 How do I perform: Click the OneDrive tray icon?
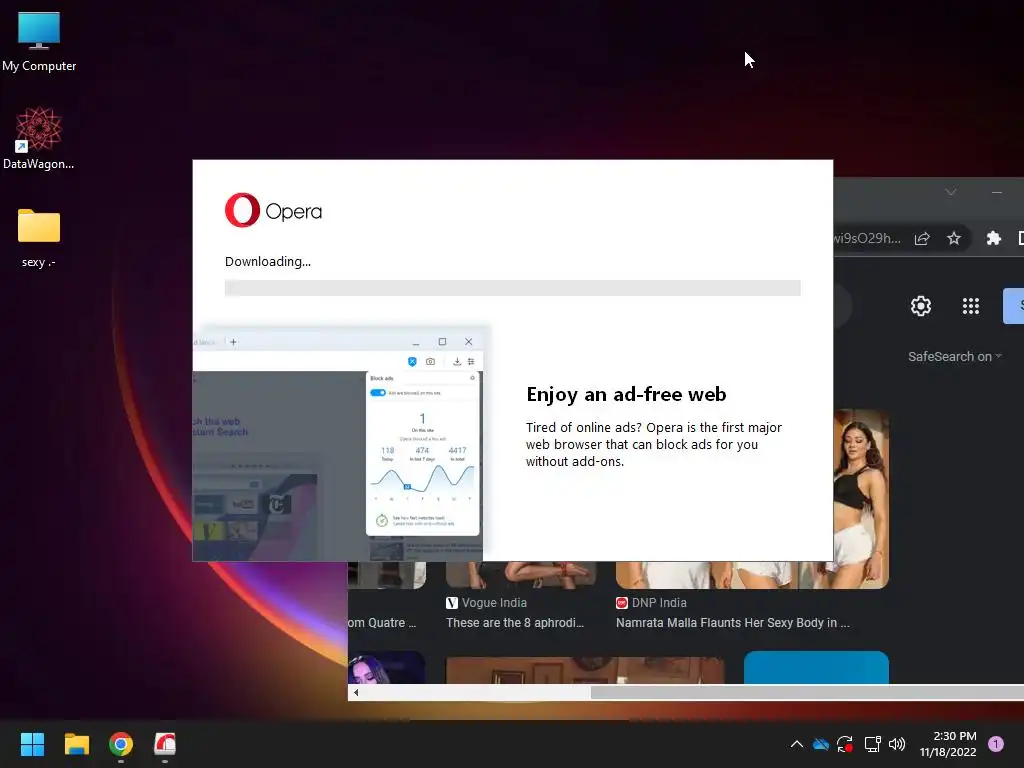(821, 744)
